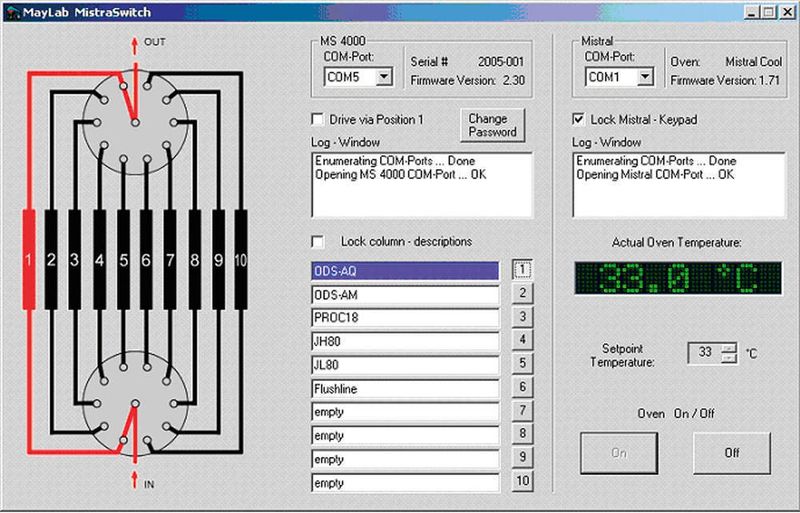Switch to column position 8 button
The width and height of the screenshot is (800, 513).
[x=522, y=433]
